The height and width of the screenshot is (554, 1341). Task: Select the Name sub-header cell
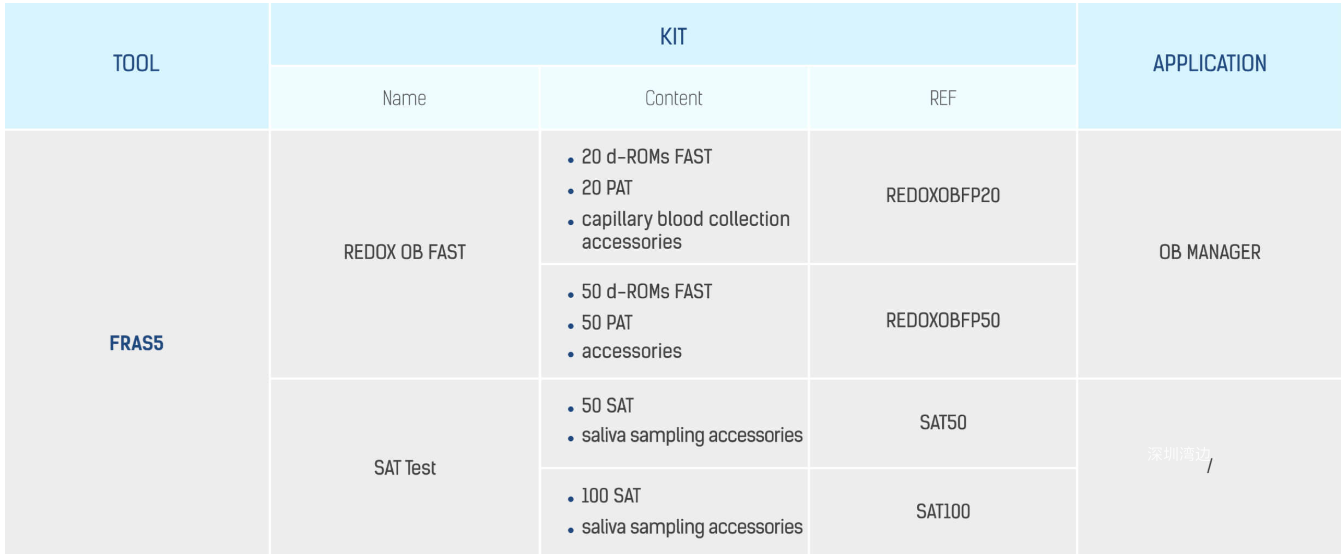coord(404,98)
